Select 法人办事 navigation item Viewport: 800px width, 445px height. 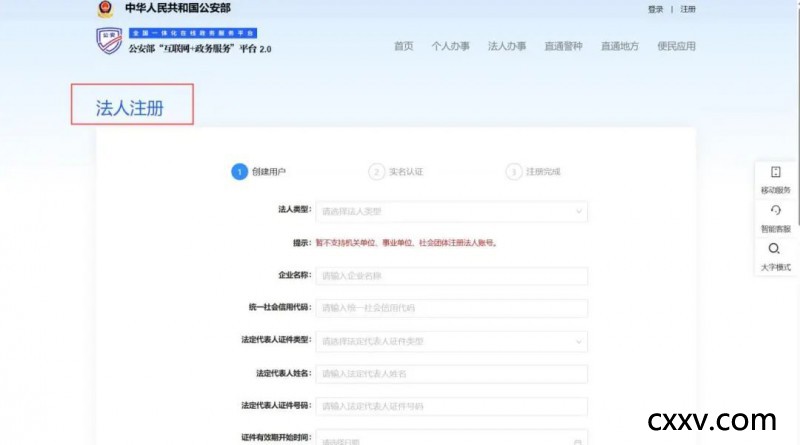coord(506,46)
